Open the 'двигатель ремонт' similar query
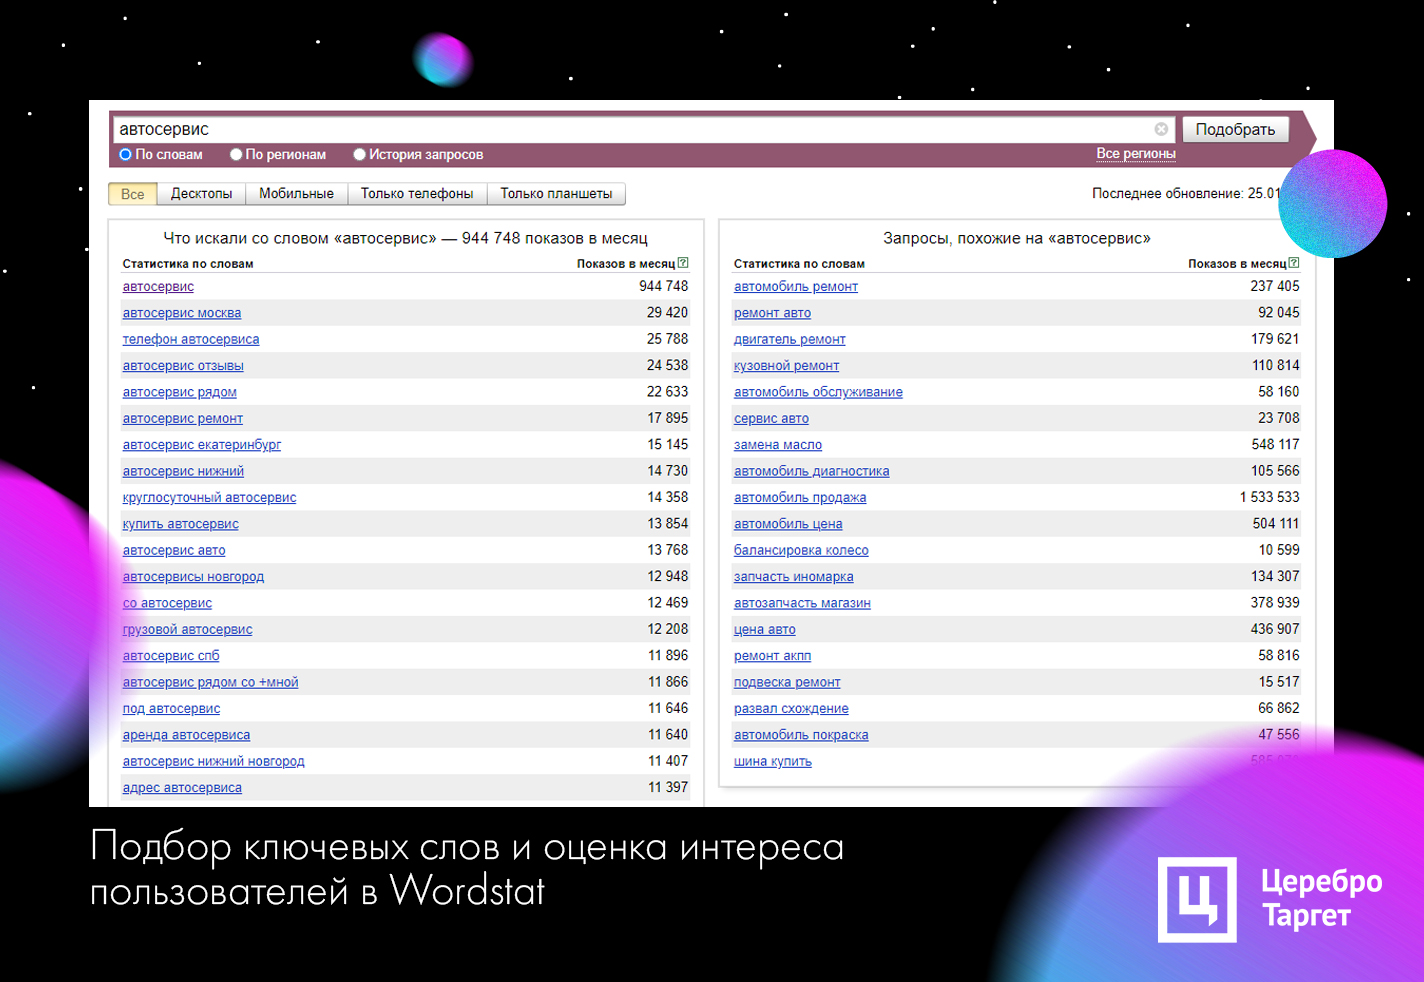Image resolution: width=1424 pixels, height=982 pixels. tap(789, 340)
